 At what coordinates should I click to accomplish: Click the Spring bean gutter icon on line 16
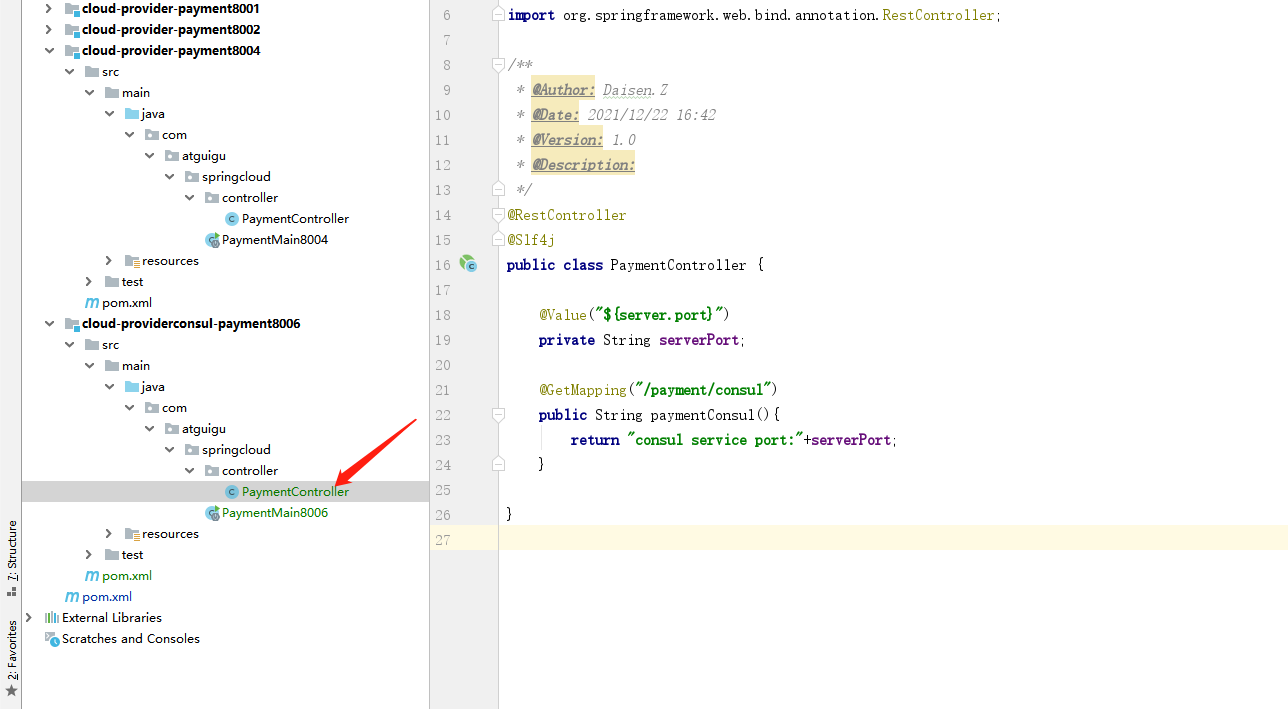[x=467, y=264]
